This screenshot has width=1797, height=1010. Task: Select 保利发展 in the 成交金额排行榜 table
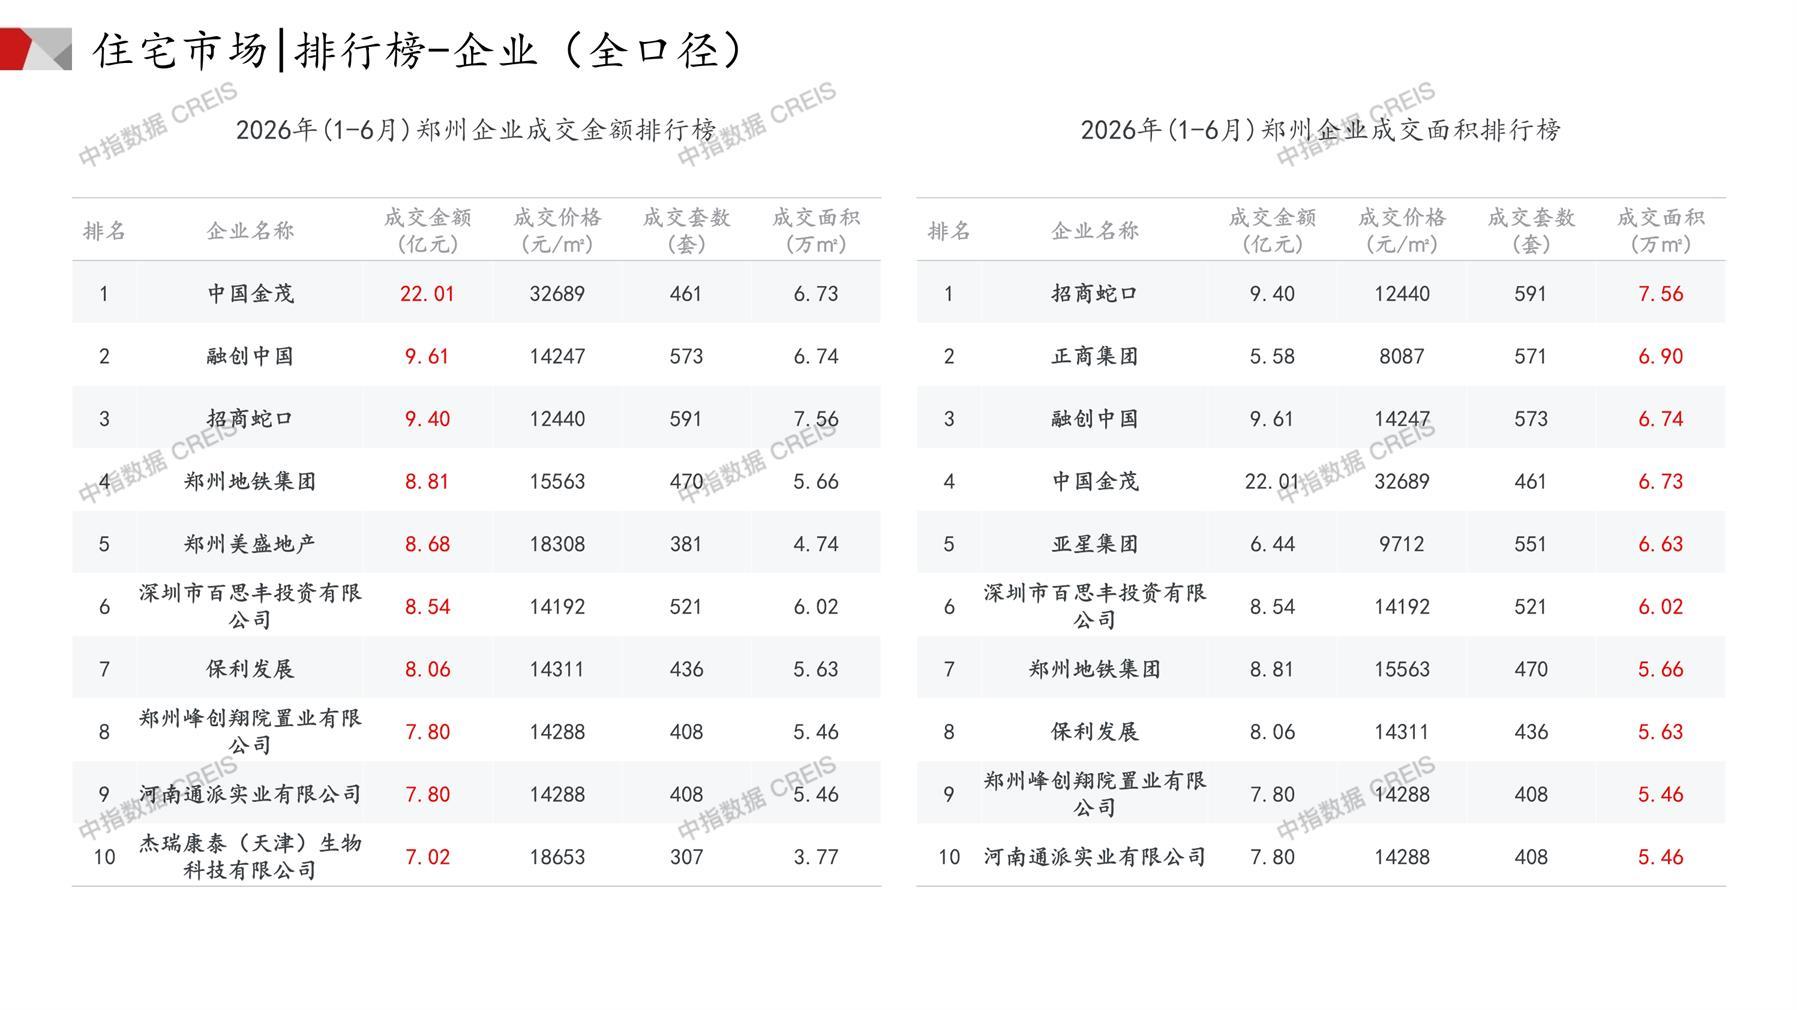pyautogui.click(x=250, y=669)
